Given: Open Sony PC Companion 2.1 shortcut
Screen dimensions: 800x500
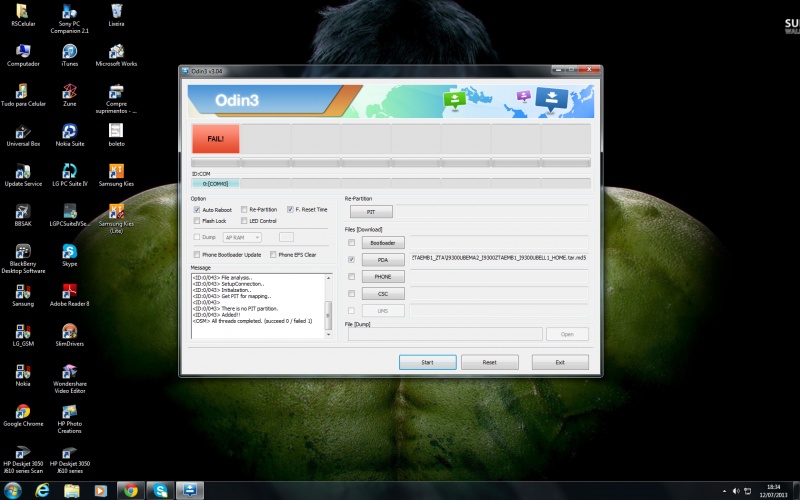Looking at the screenshot, I should (69, 18).
